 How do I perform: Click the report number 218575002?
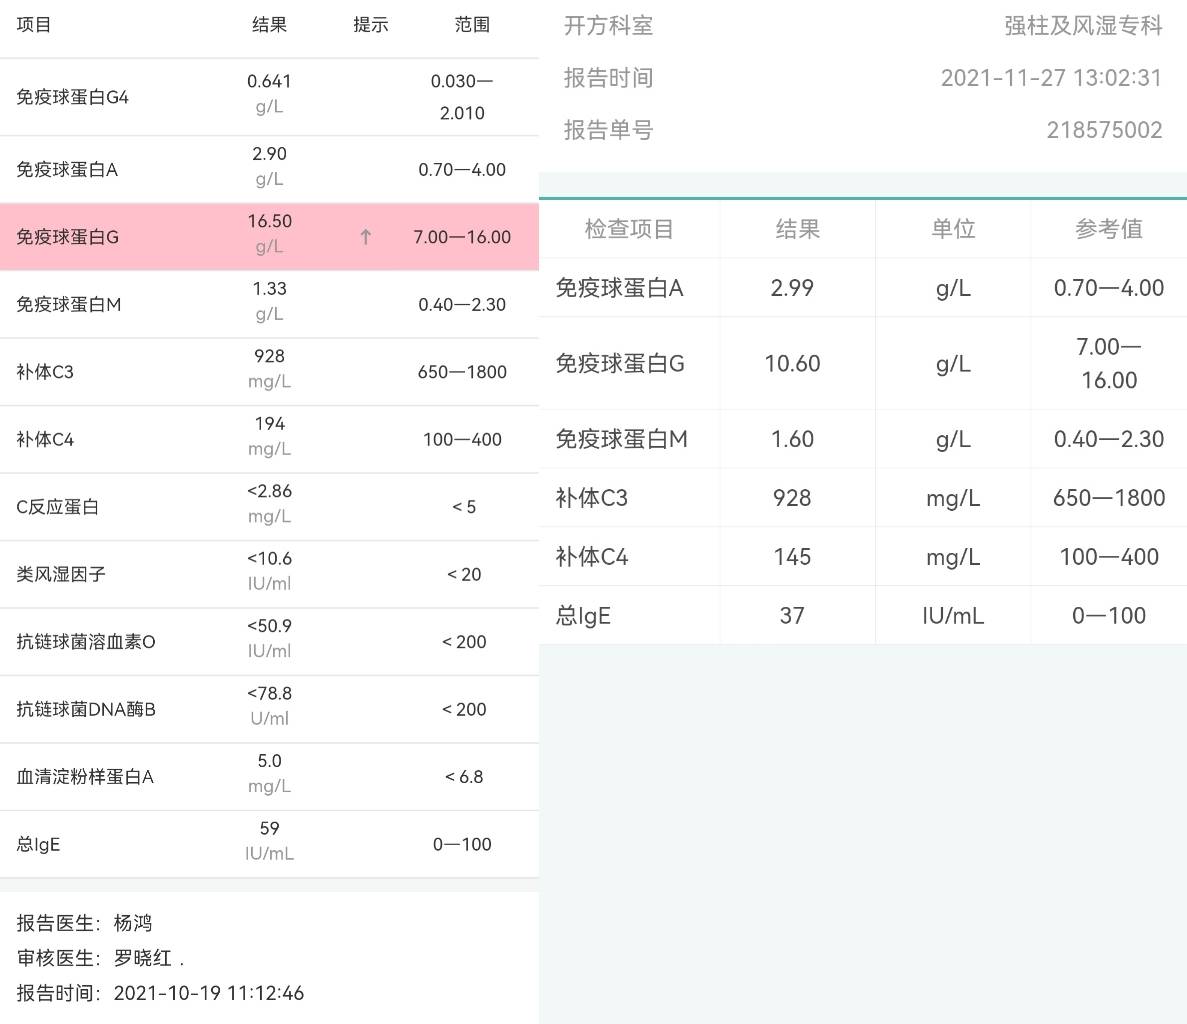(1104, 130)
